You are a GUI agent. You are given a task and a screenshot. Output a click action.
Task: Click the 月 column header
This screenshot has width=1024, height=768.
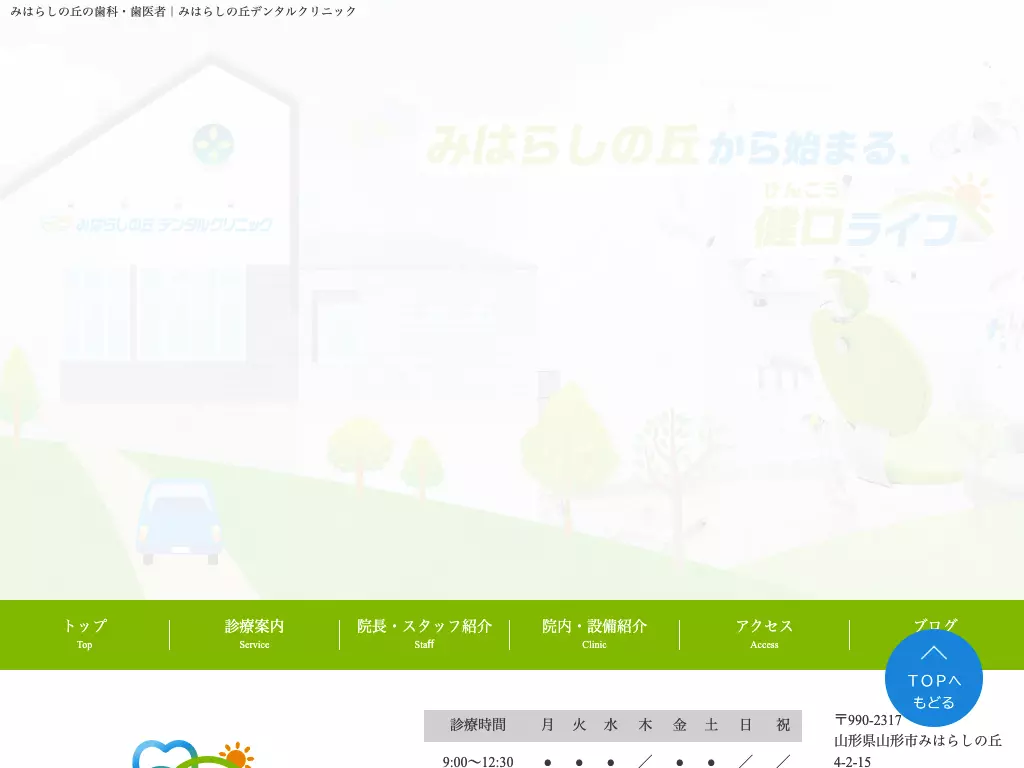547,725
